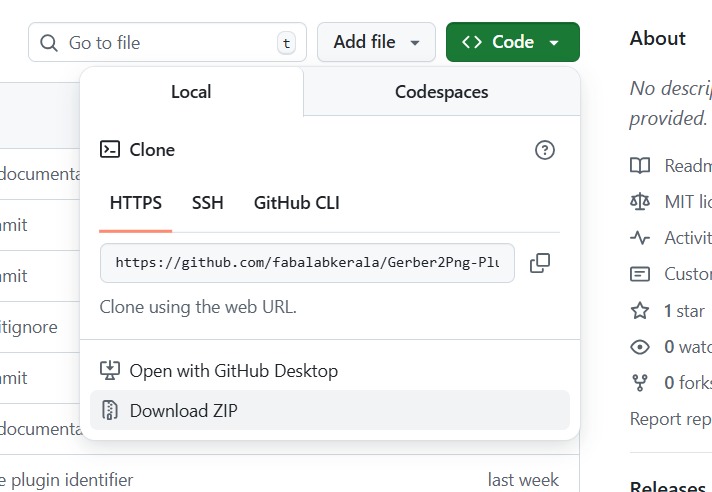Open repository with GitHub Desktop
The image size is (712, 492).
click(234, 371)
